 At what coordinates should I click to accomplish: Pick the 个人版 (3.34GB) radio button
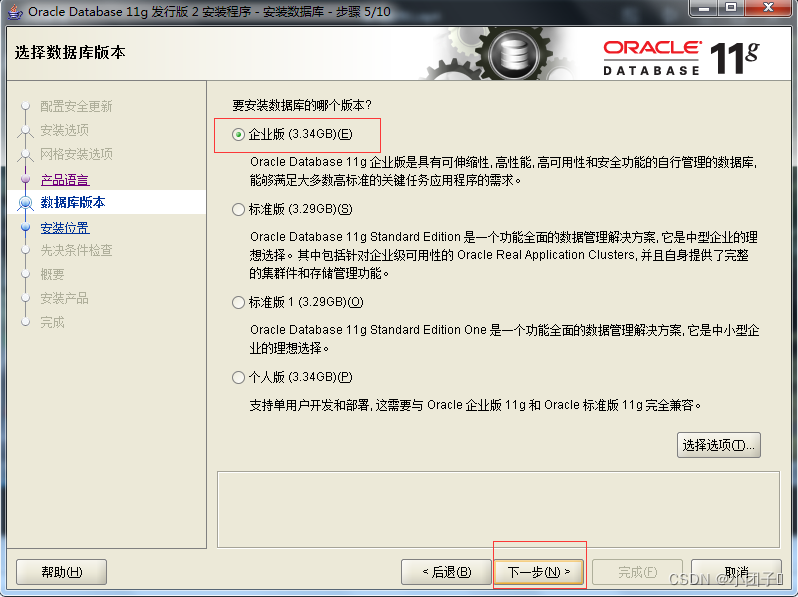point(238,377)
